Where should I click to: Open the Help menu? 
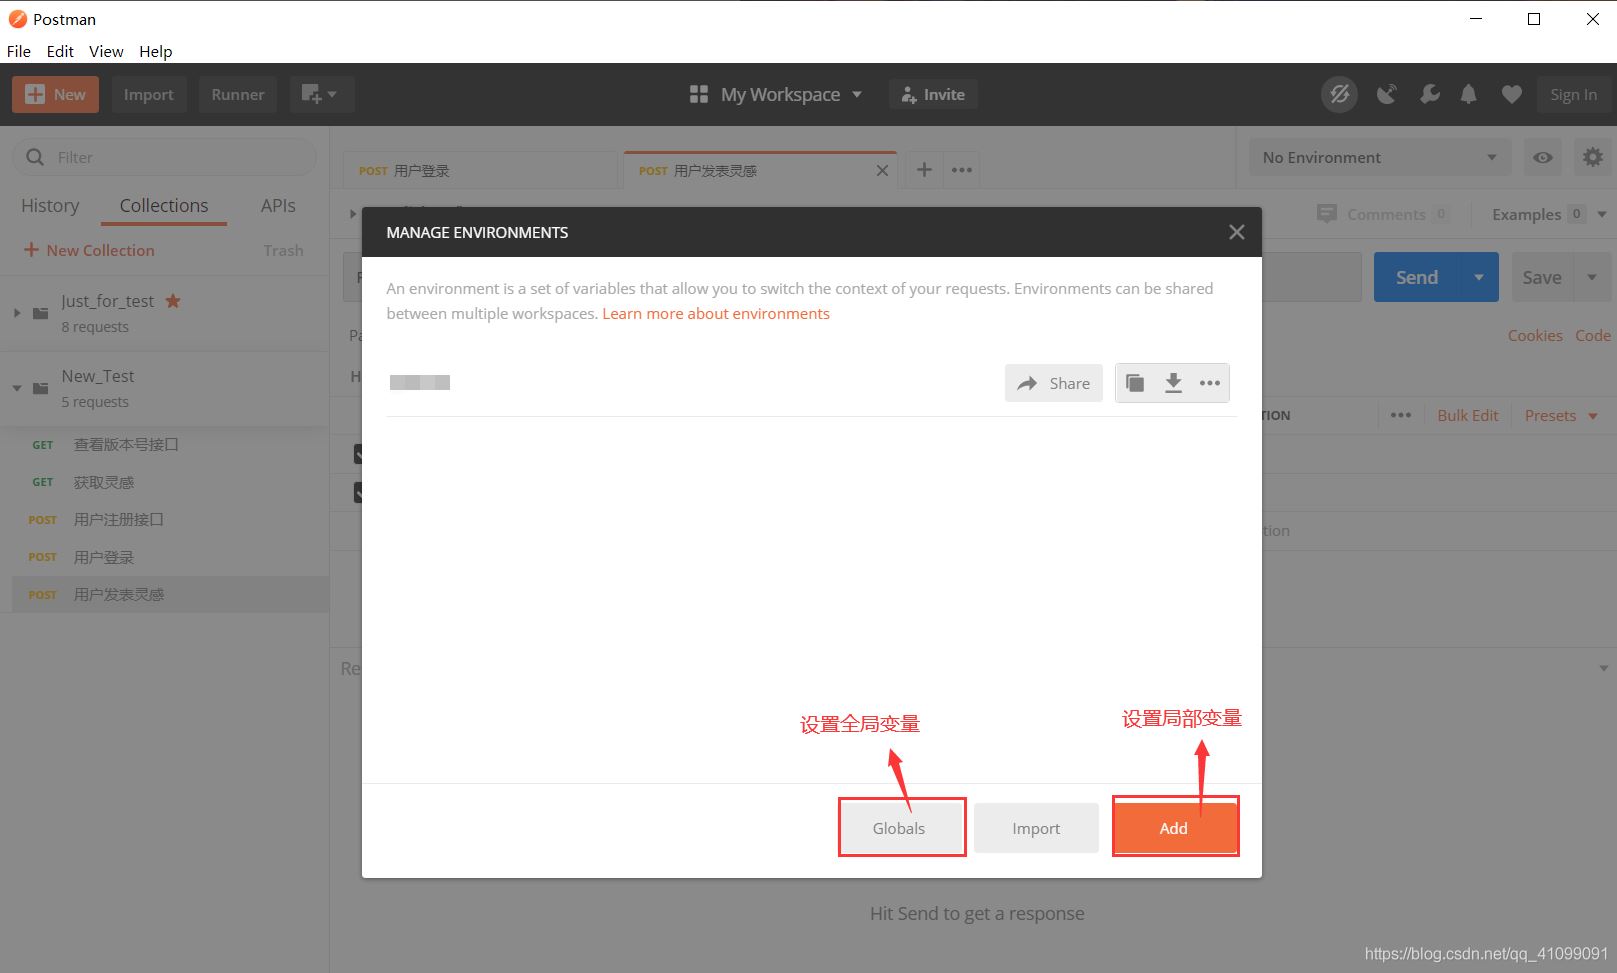155,51
